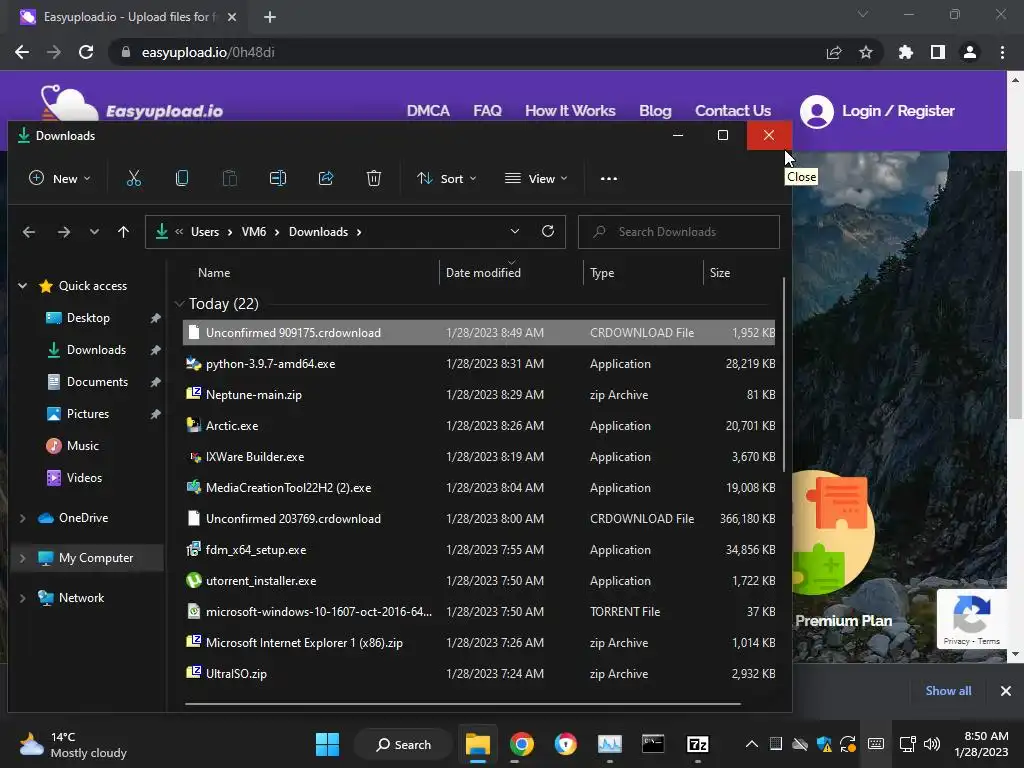Viewport: 1024px width, 768px height.
Task: Open 7-Zip from the taskbar
Action: (697, 744)
